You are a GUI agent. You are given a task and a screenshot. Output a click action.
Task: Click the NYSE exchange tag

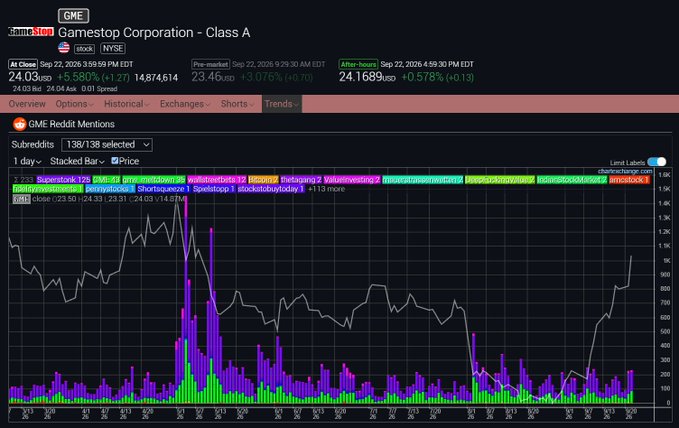click(x=113, y=48)
